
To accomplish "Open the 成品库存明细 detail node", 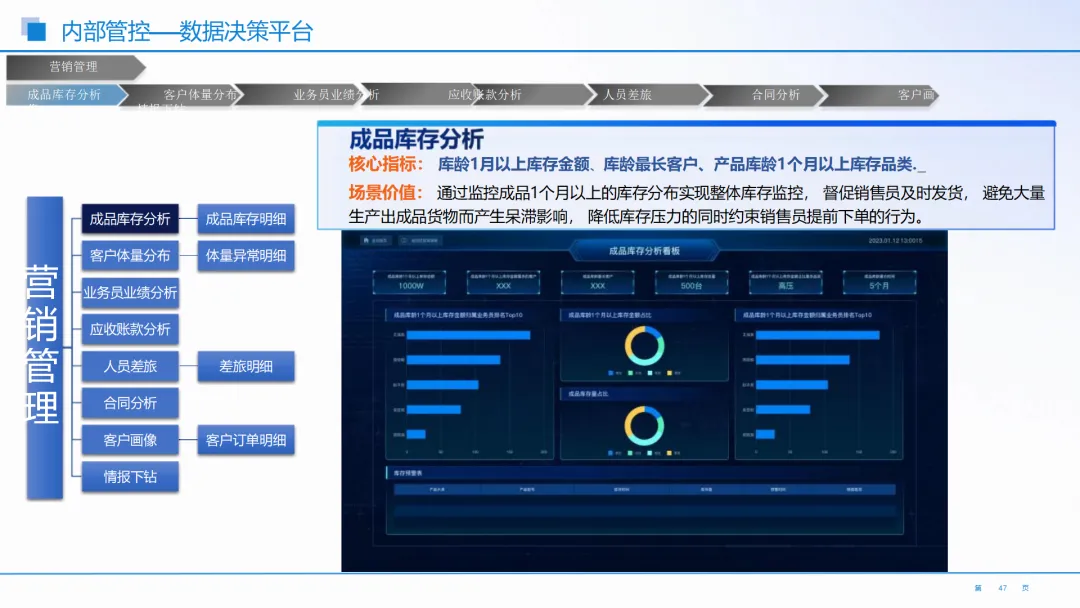I will click(246, 219).
